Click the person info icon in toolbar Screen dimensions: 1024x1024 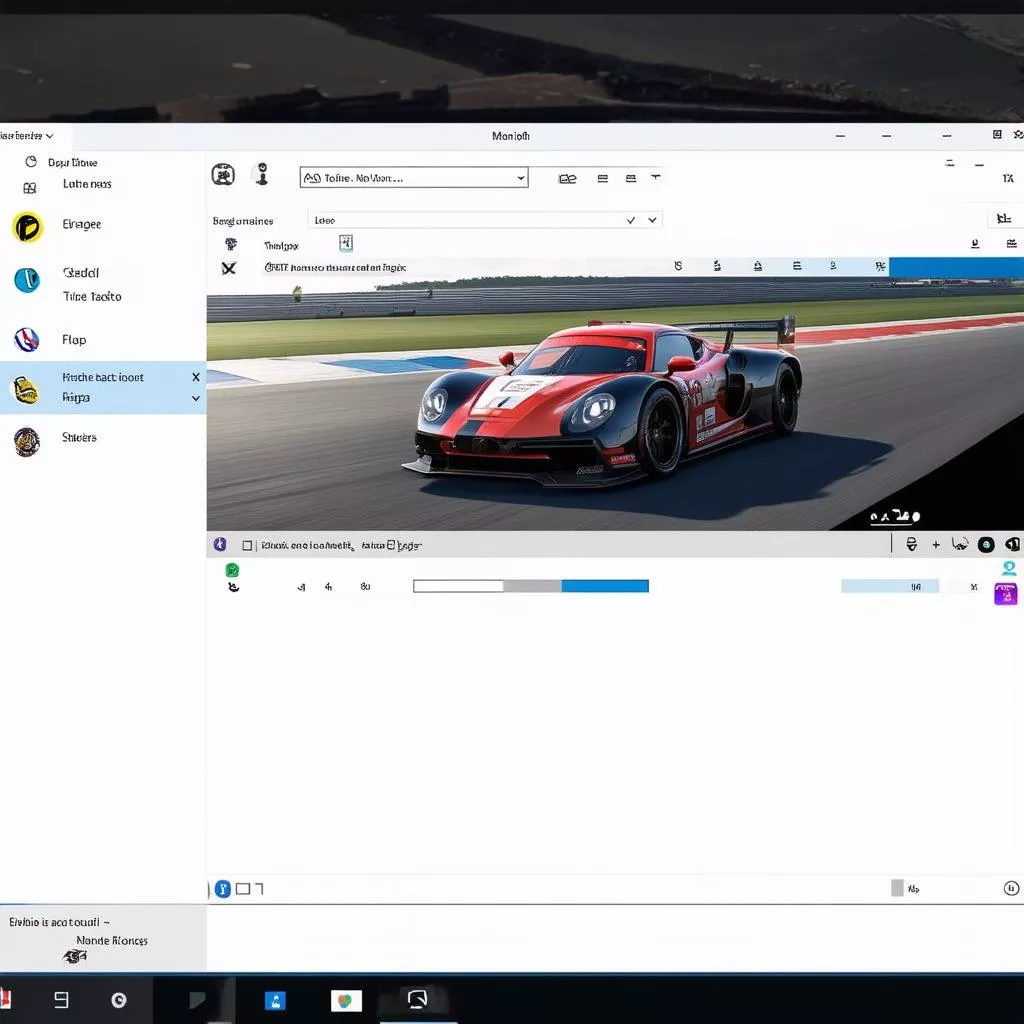pos(261,174)
